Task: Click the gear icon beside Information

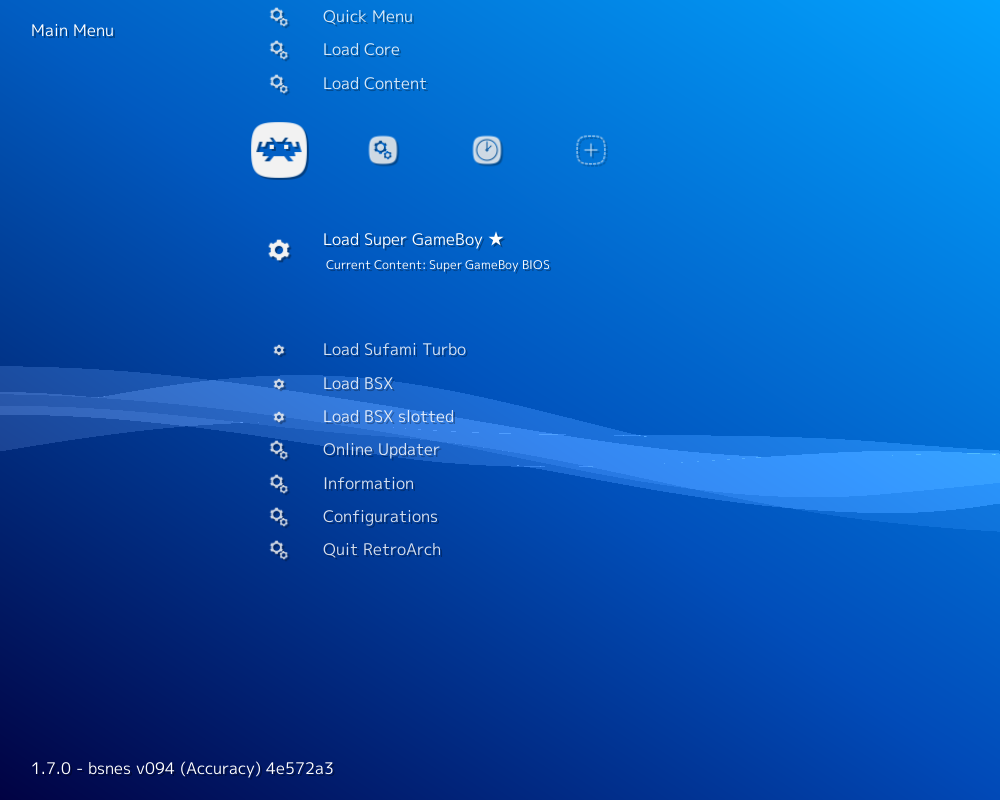Action: tap(279, 484)
